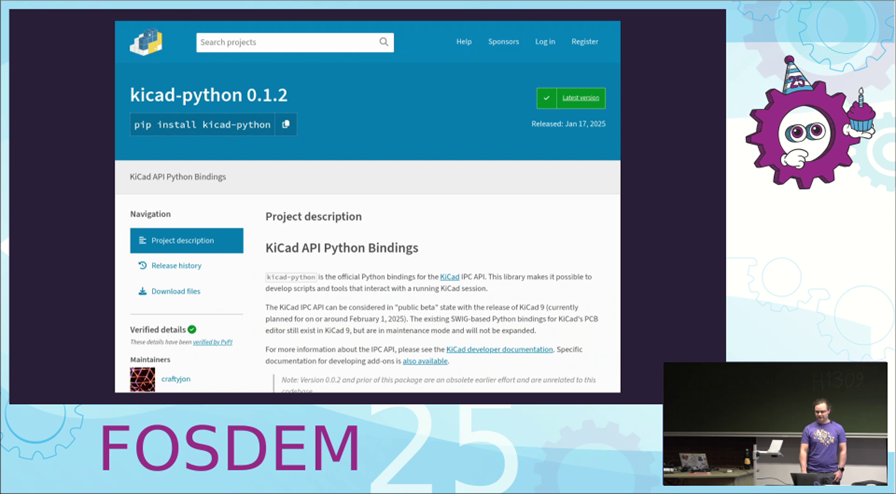Click the 'Project description' heading
Screen dimensions: 896x494
tap(313, 217)
